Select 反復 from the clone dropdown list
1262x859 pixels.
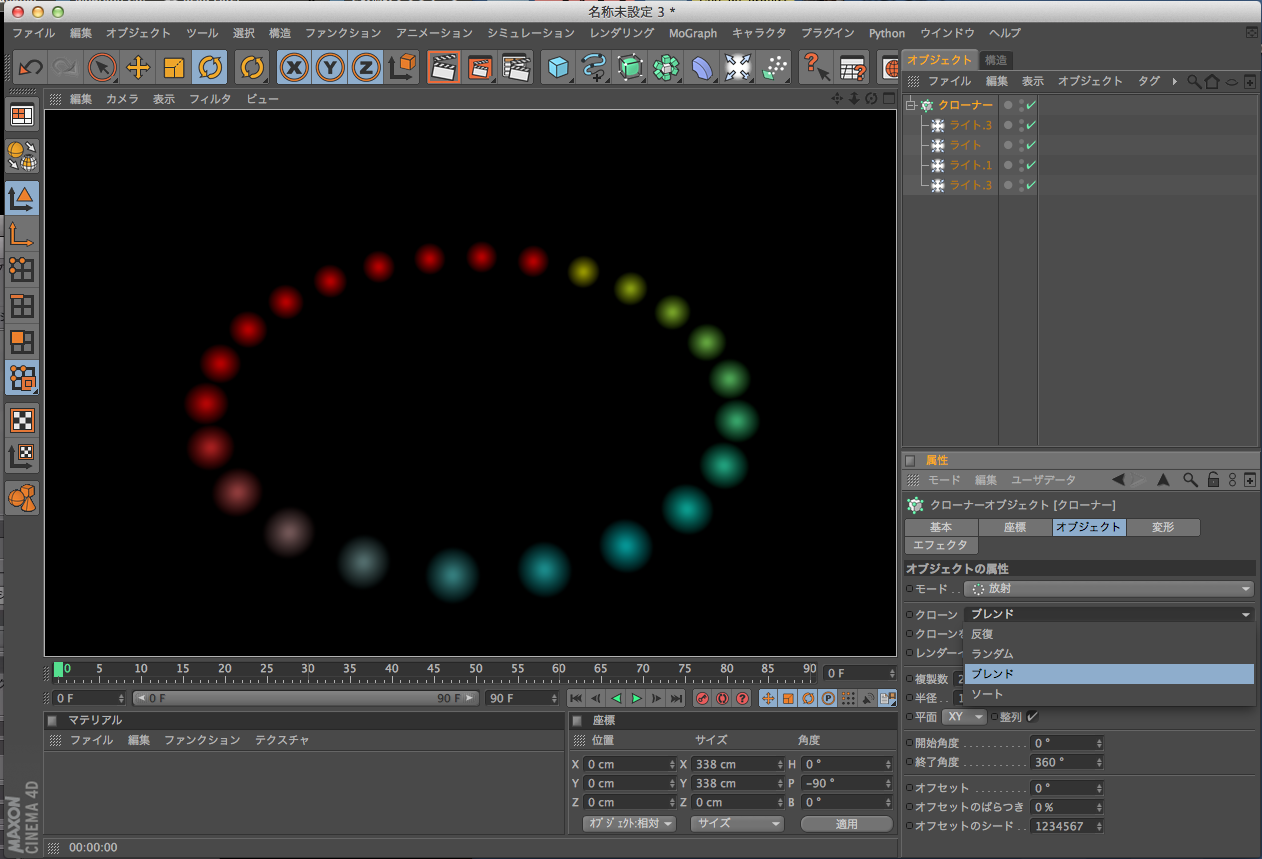1109,634
